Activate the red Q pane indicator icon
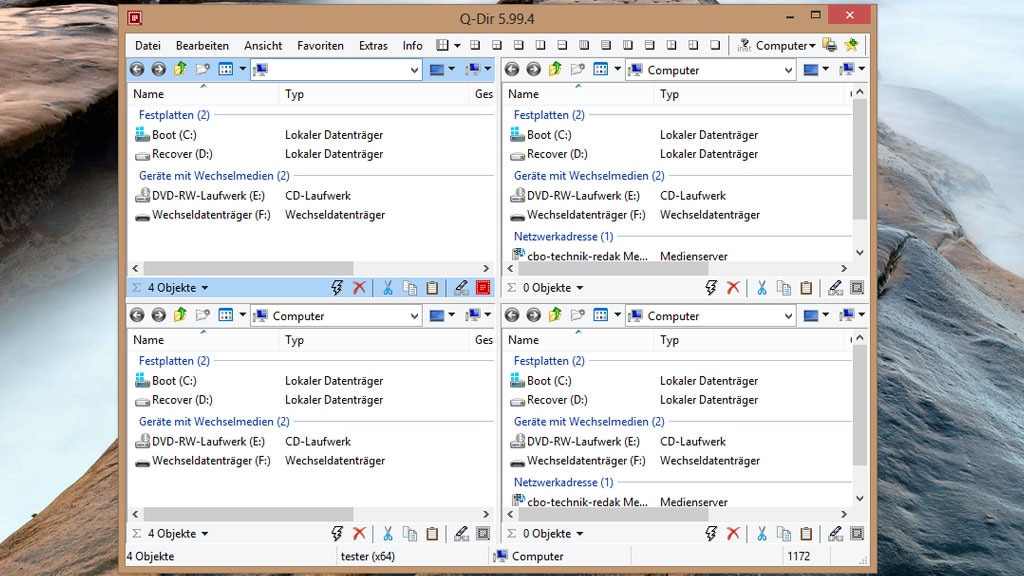1024x576 pixels. pyautogui.click(x=483, y=287)
